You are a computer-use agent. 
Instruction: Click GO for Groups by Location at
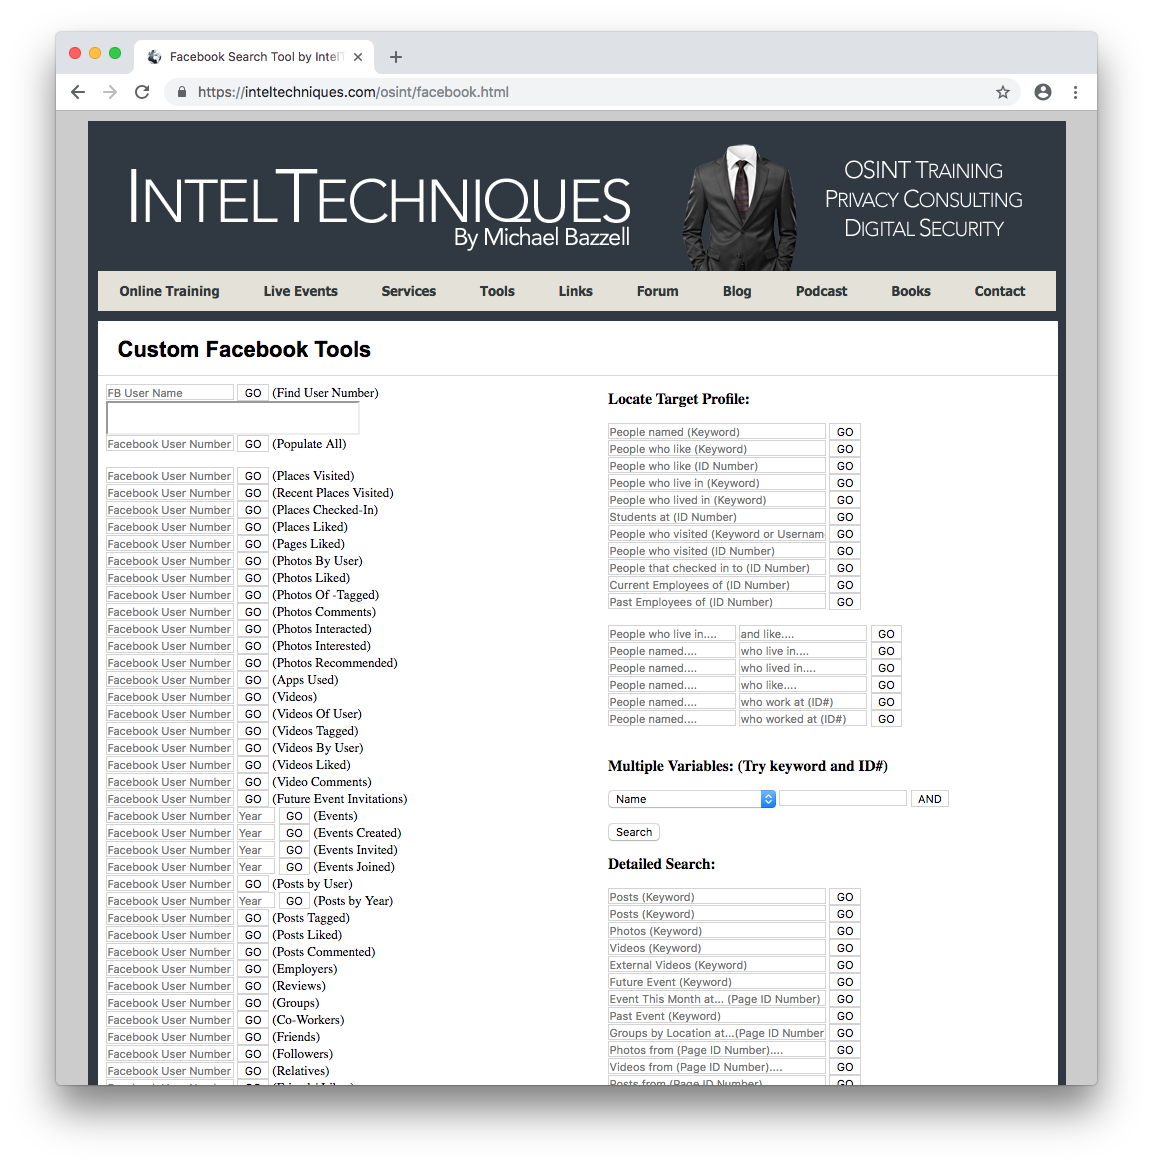[845, 1033]
